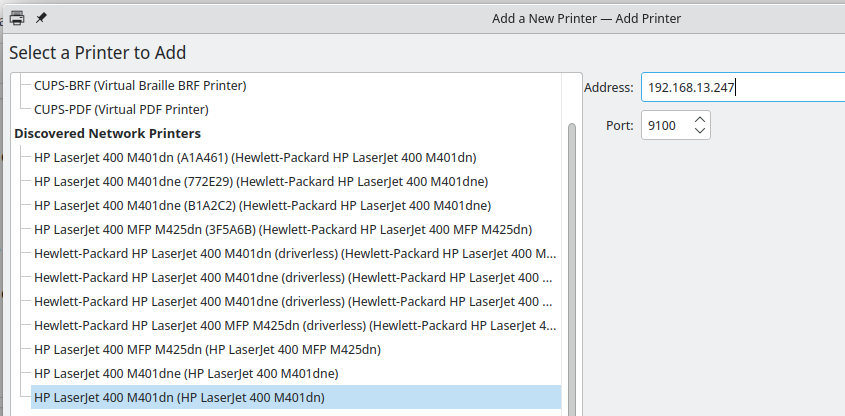The height and width of the screenshot is (416, 845).
Task: Select the MFP M425dn entry without ID or driverless
Action: click(x=207, y=349)
